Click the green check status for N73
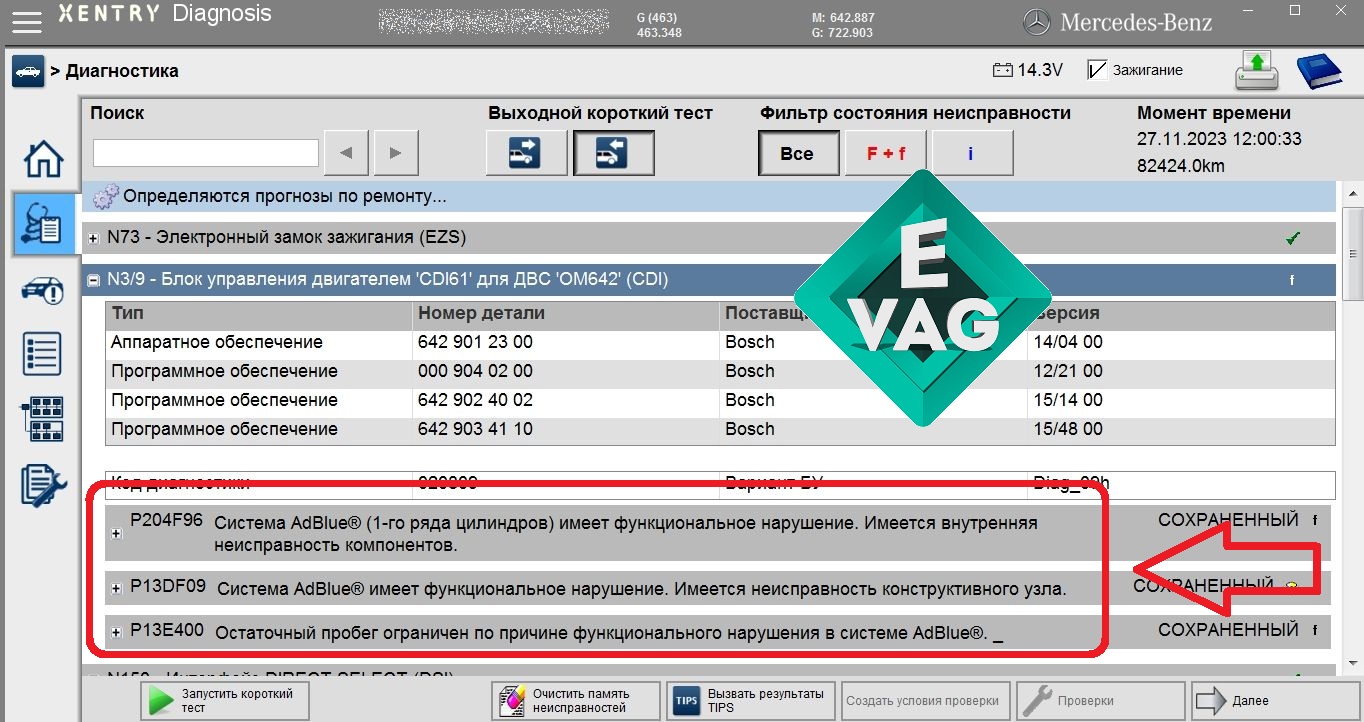This screenshot has width=1364, height=722. coord(1293,238)
